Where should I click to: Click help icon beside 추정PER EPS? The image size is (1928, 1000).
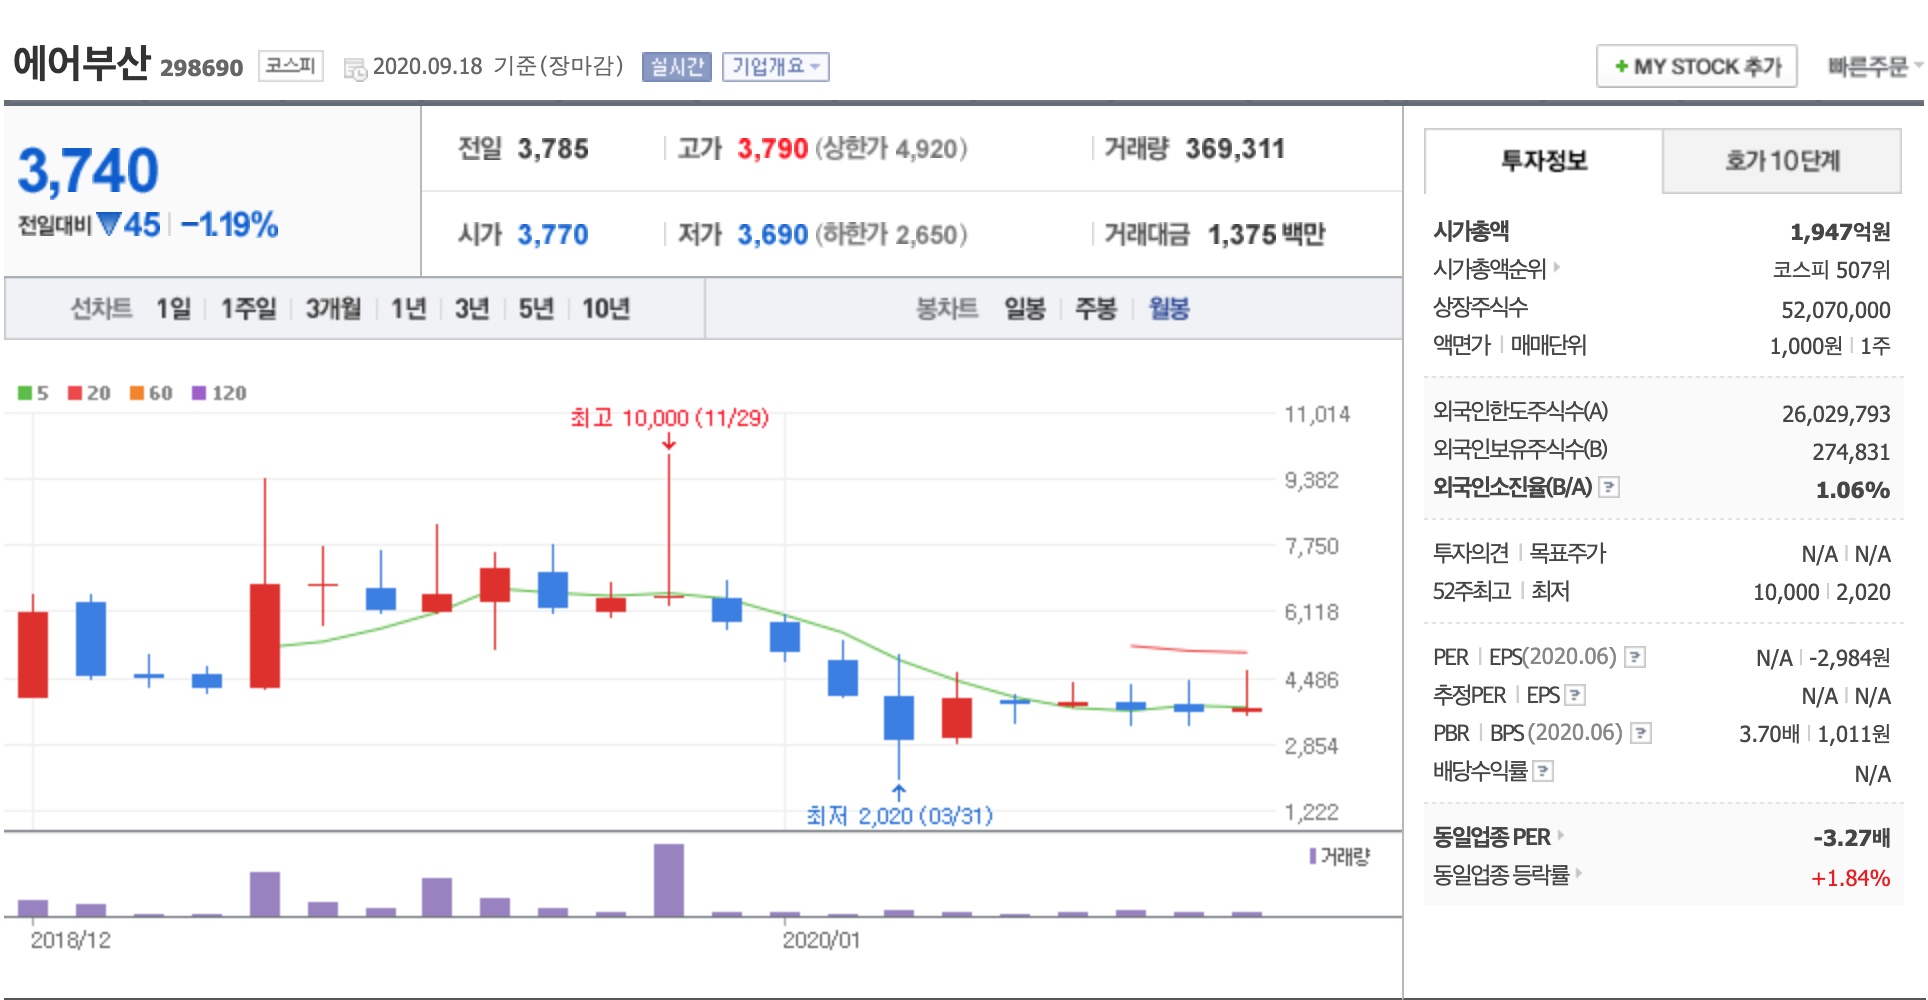click(1575, 695)
